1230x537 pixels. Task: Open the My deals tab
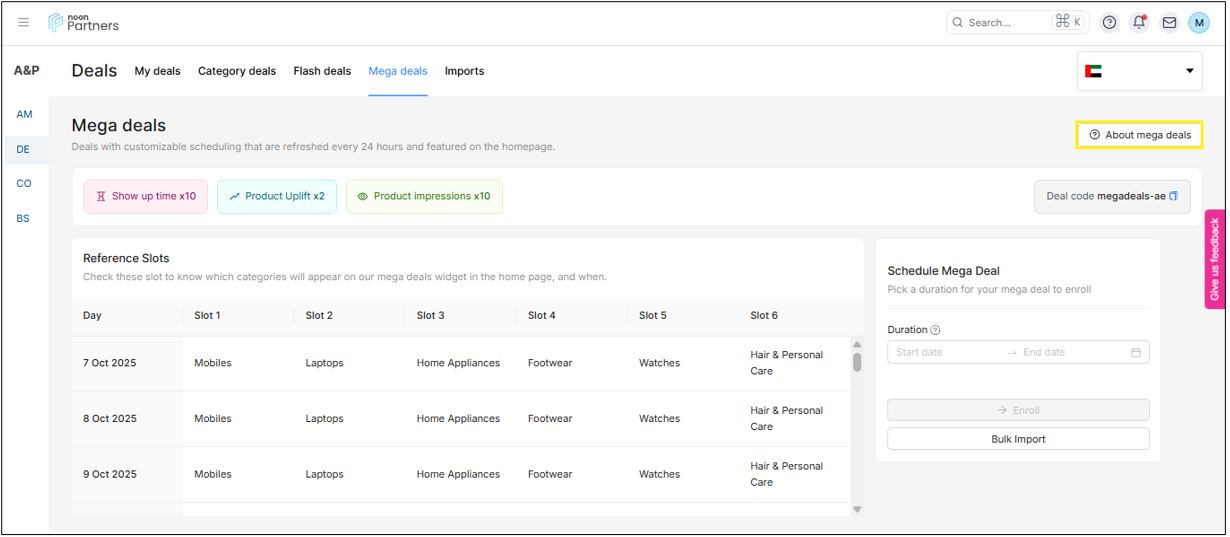[157, 71]
